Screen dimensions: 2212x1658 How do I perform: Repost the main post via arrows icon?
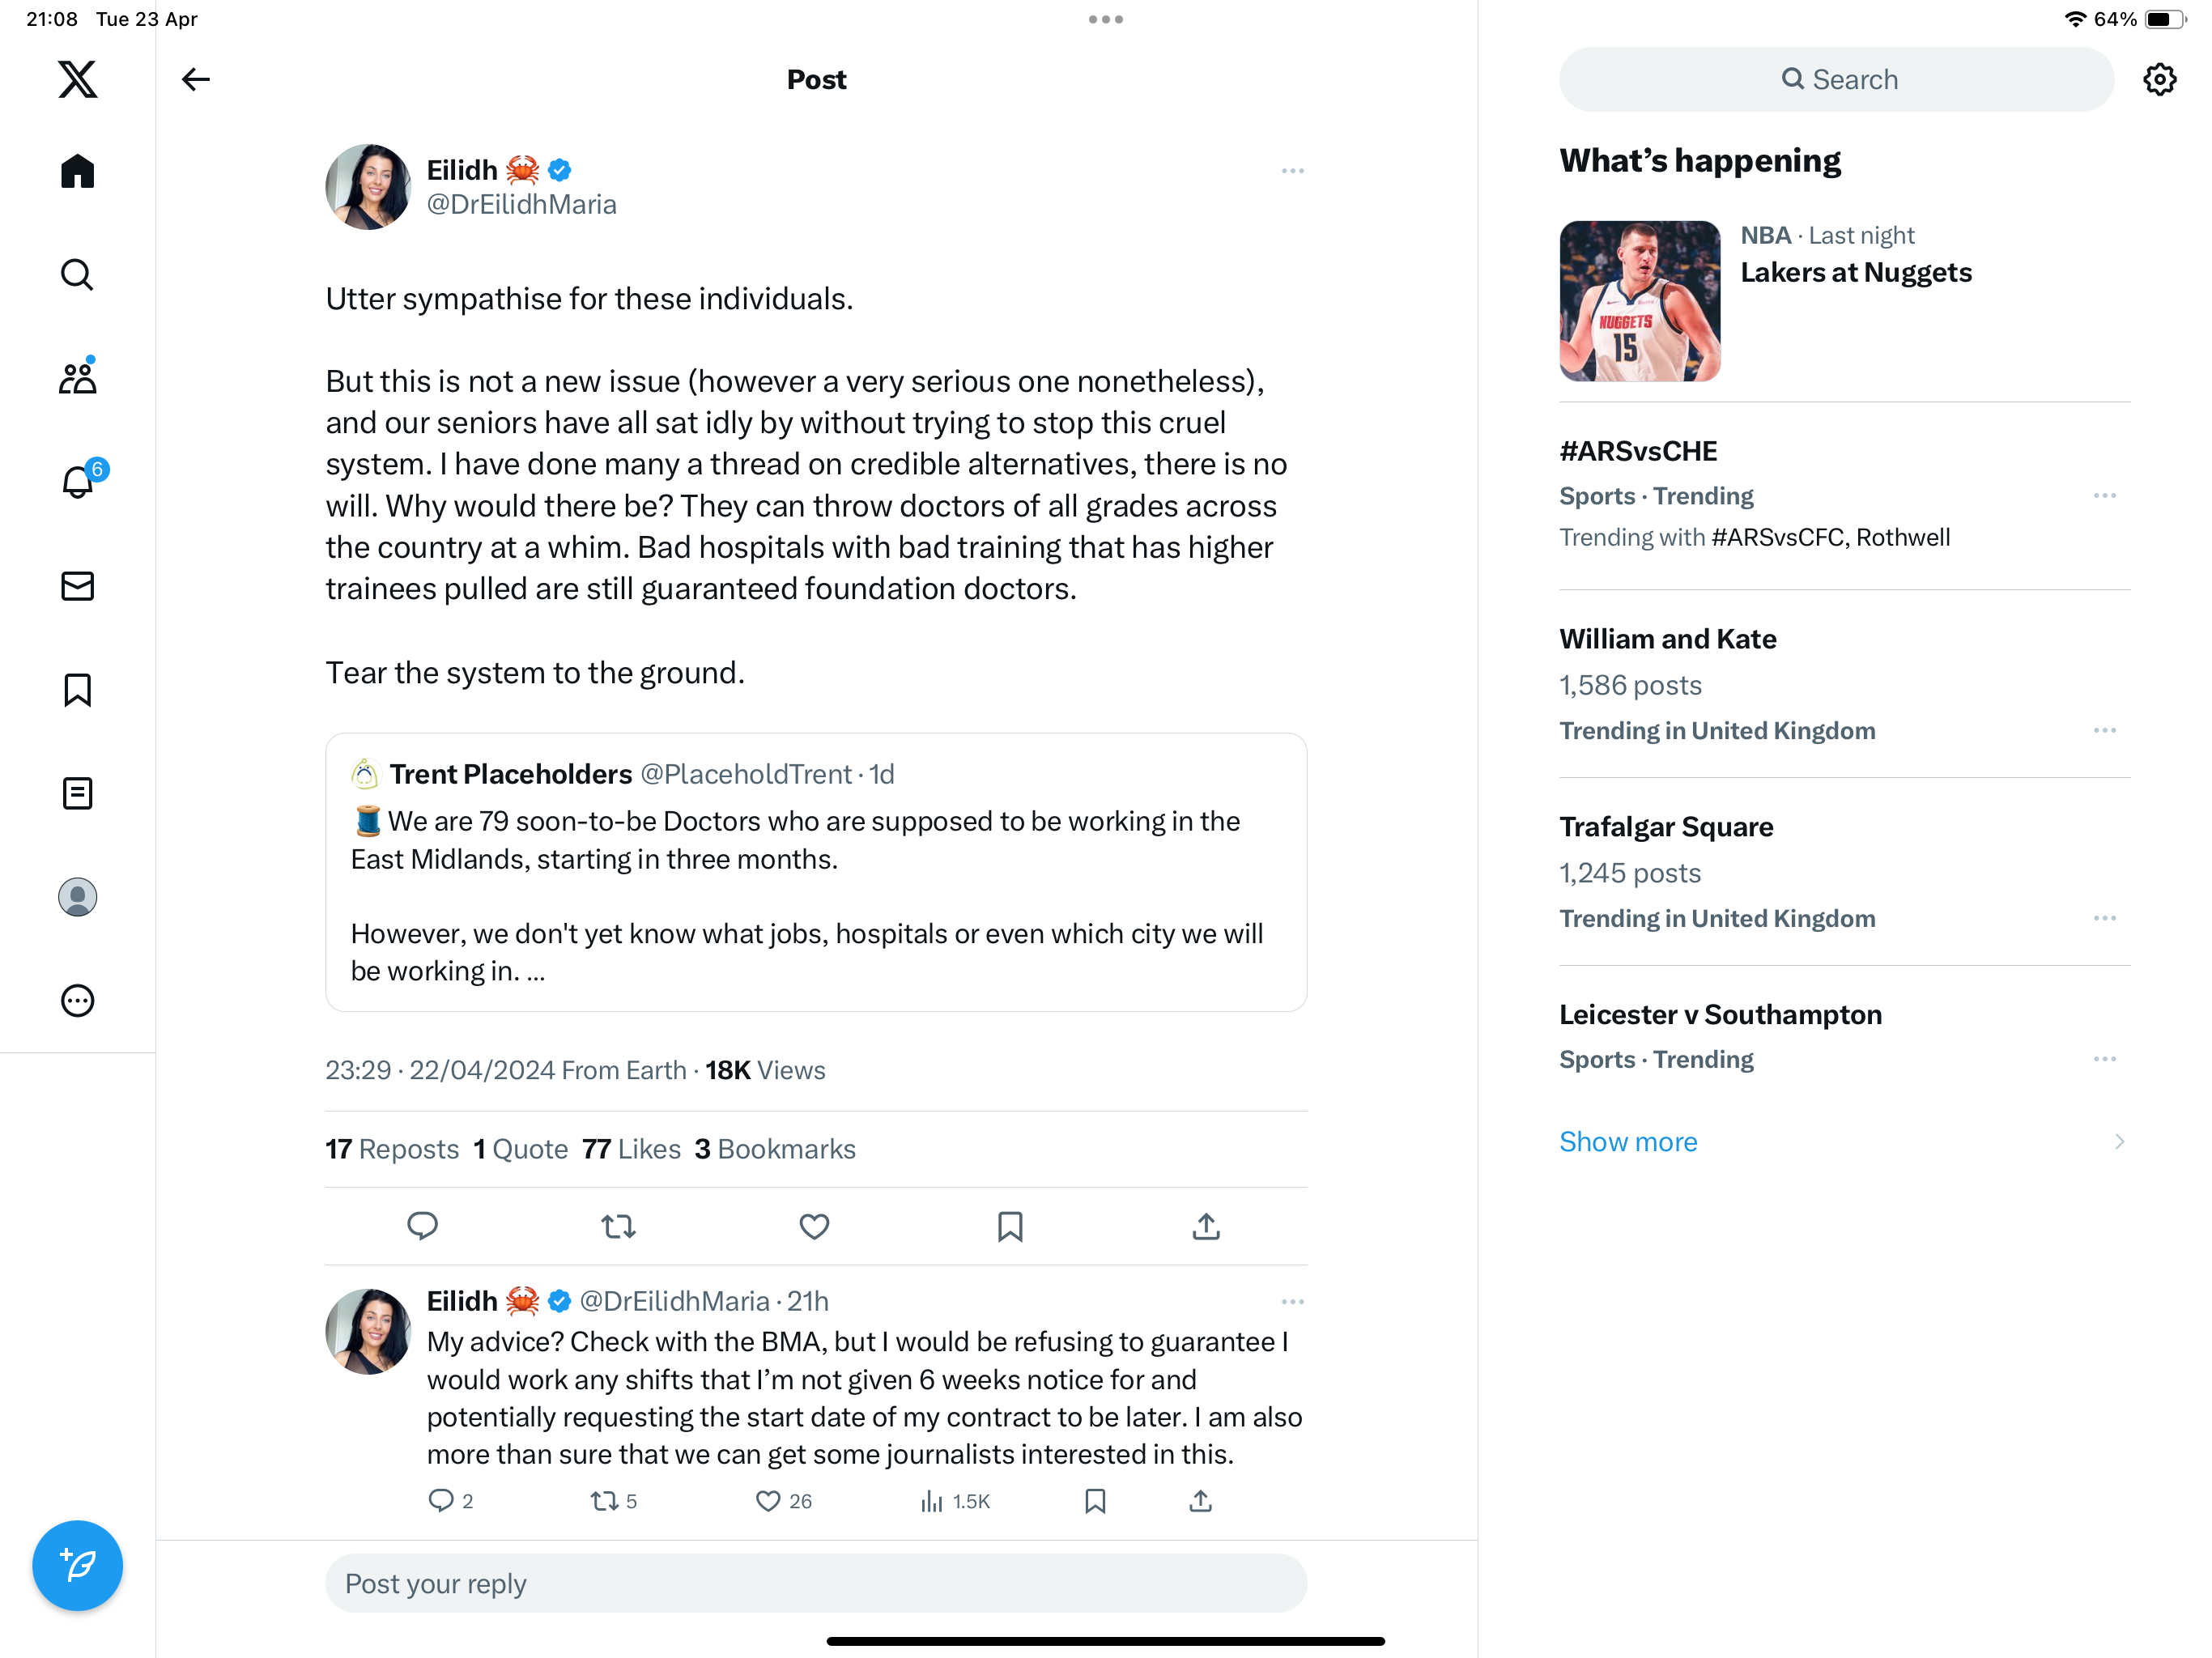(618, 1226)
